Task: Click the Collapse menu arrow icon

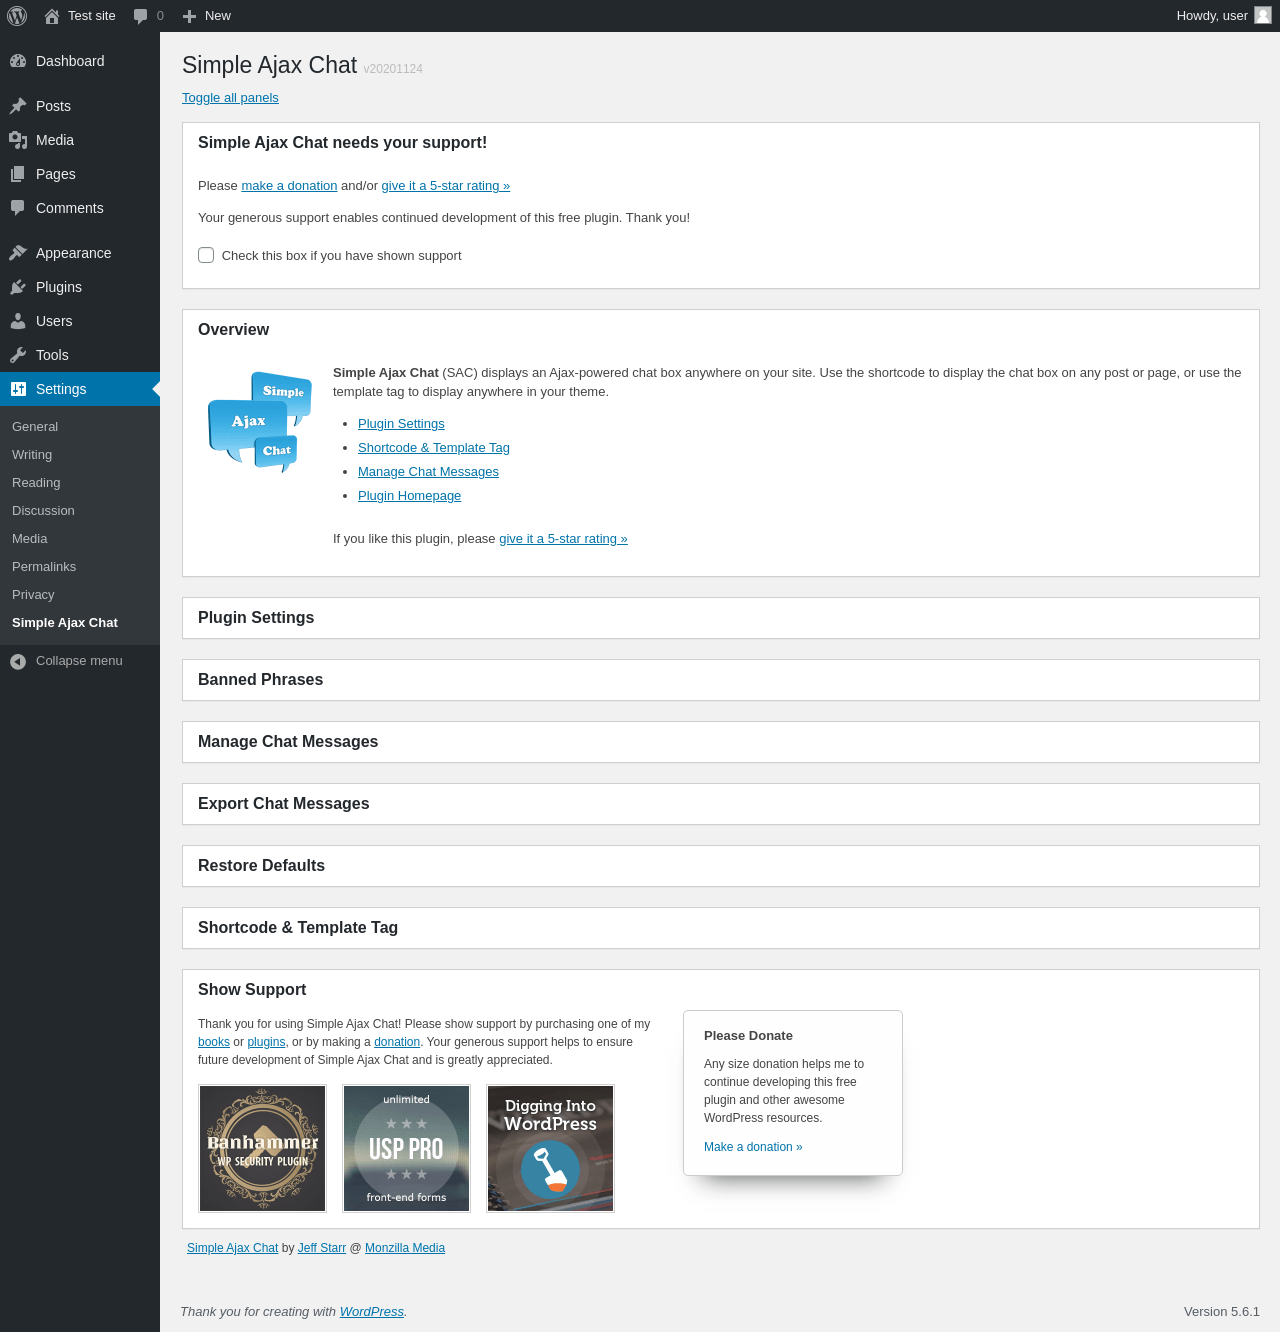Action: click(18, 661)
